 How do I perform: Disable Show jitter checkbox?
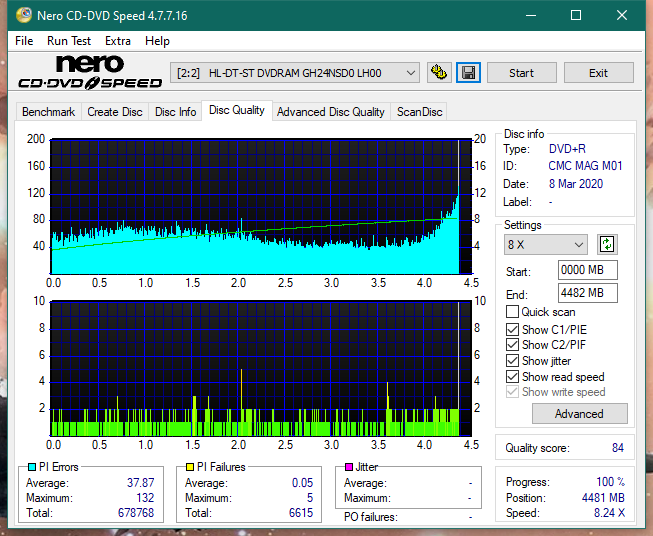[x=512, y=361]
